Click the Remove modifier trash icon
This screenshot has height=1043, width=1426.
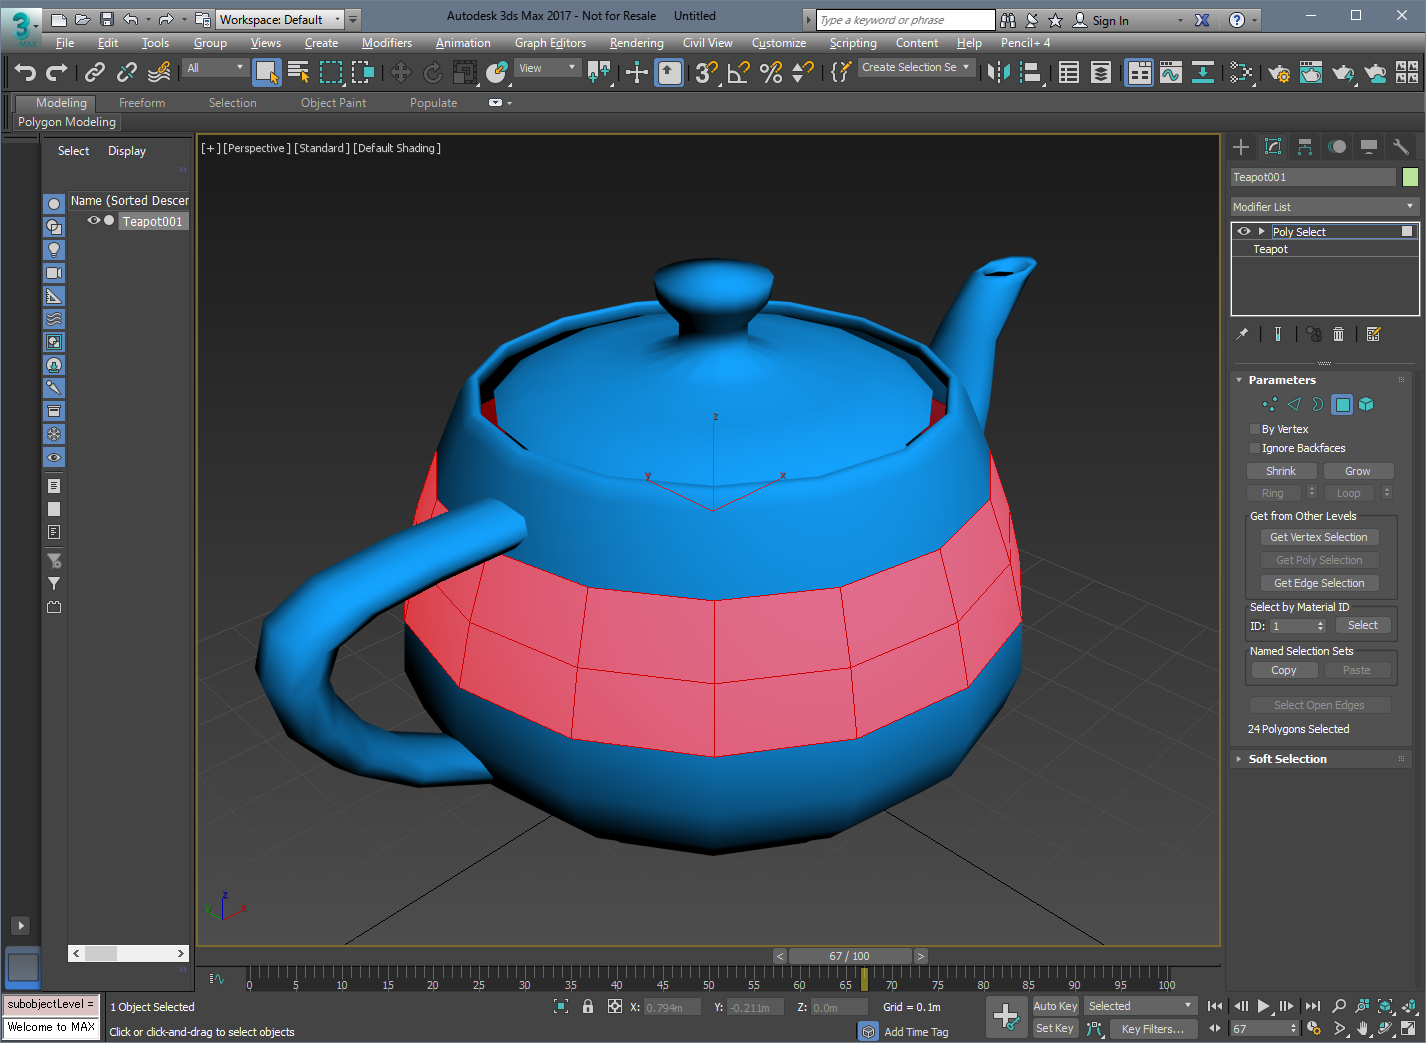(x=1338, y=334)
